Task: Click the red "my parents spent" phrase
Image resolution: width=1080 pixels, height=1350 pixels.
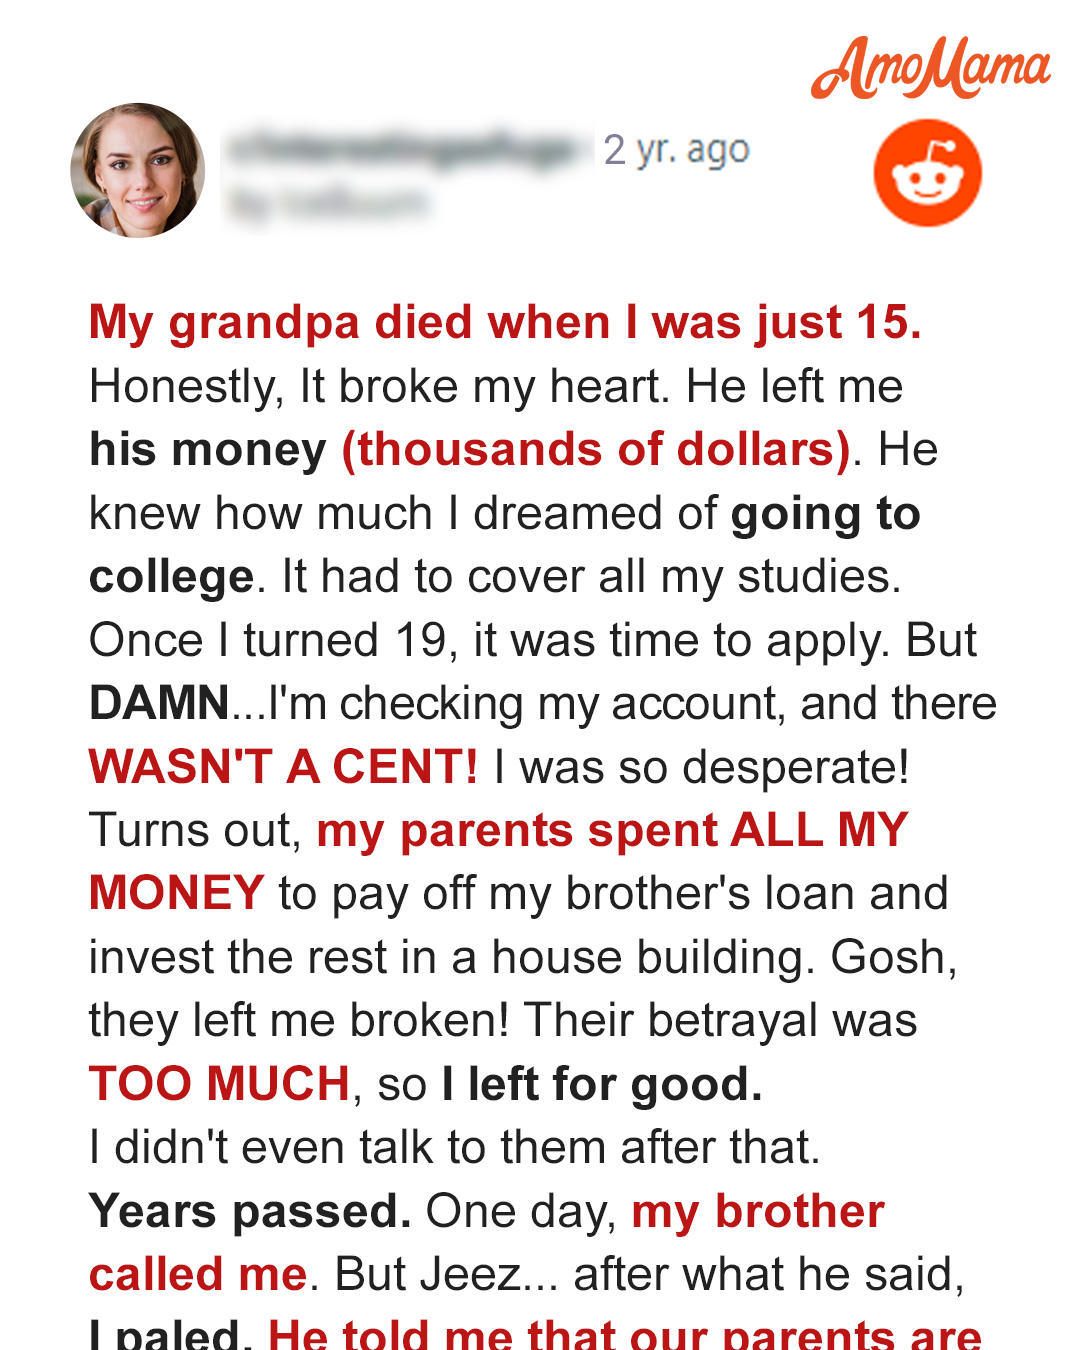Action: [x=516, y=830]
